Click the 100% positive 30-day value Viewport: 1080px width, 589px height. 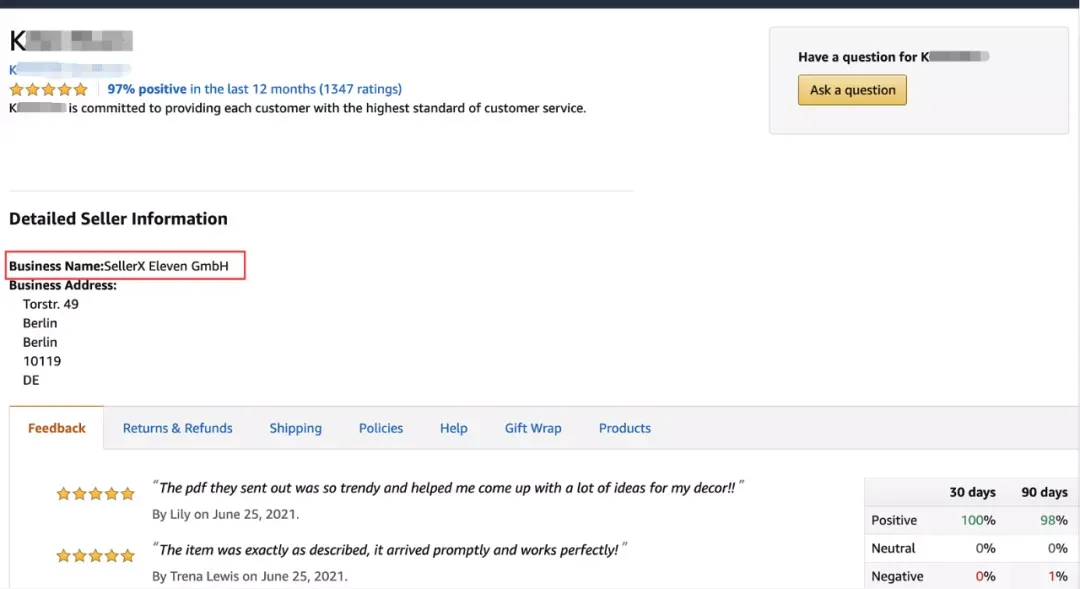click(x=978, y=520)
